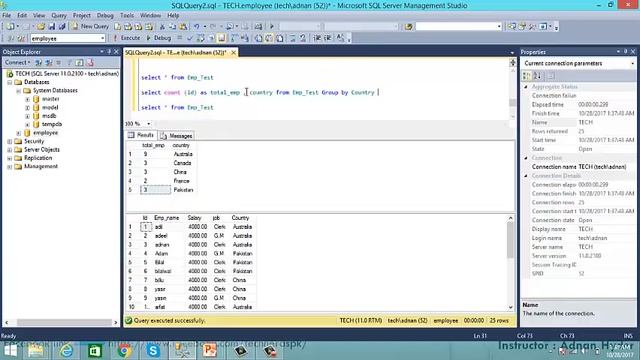The height and width of the screenshot is (360, 640).
Task: Open the available databases combo box showing employee
Action: [68, 38]
